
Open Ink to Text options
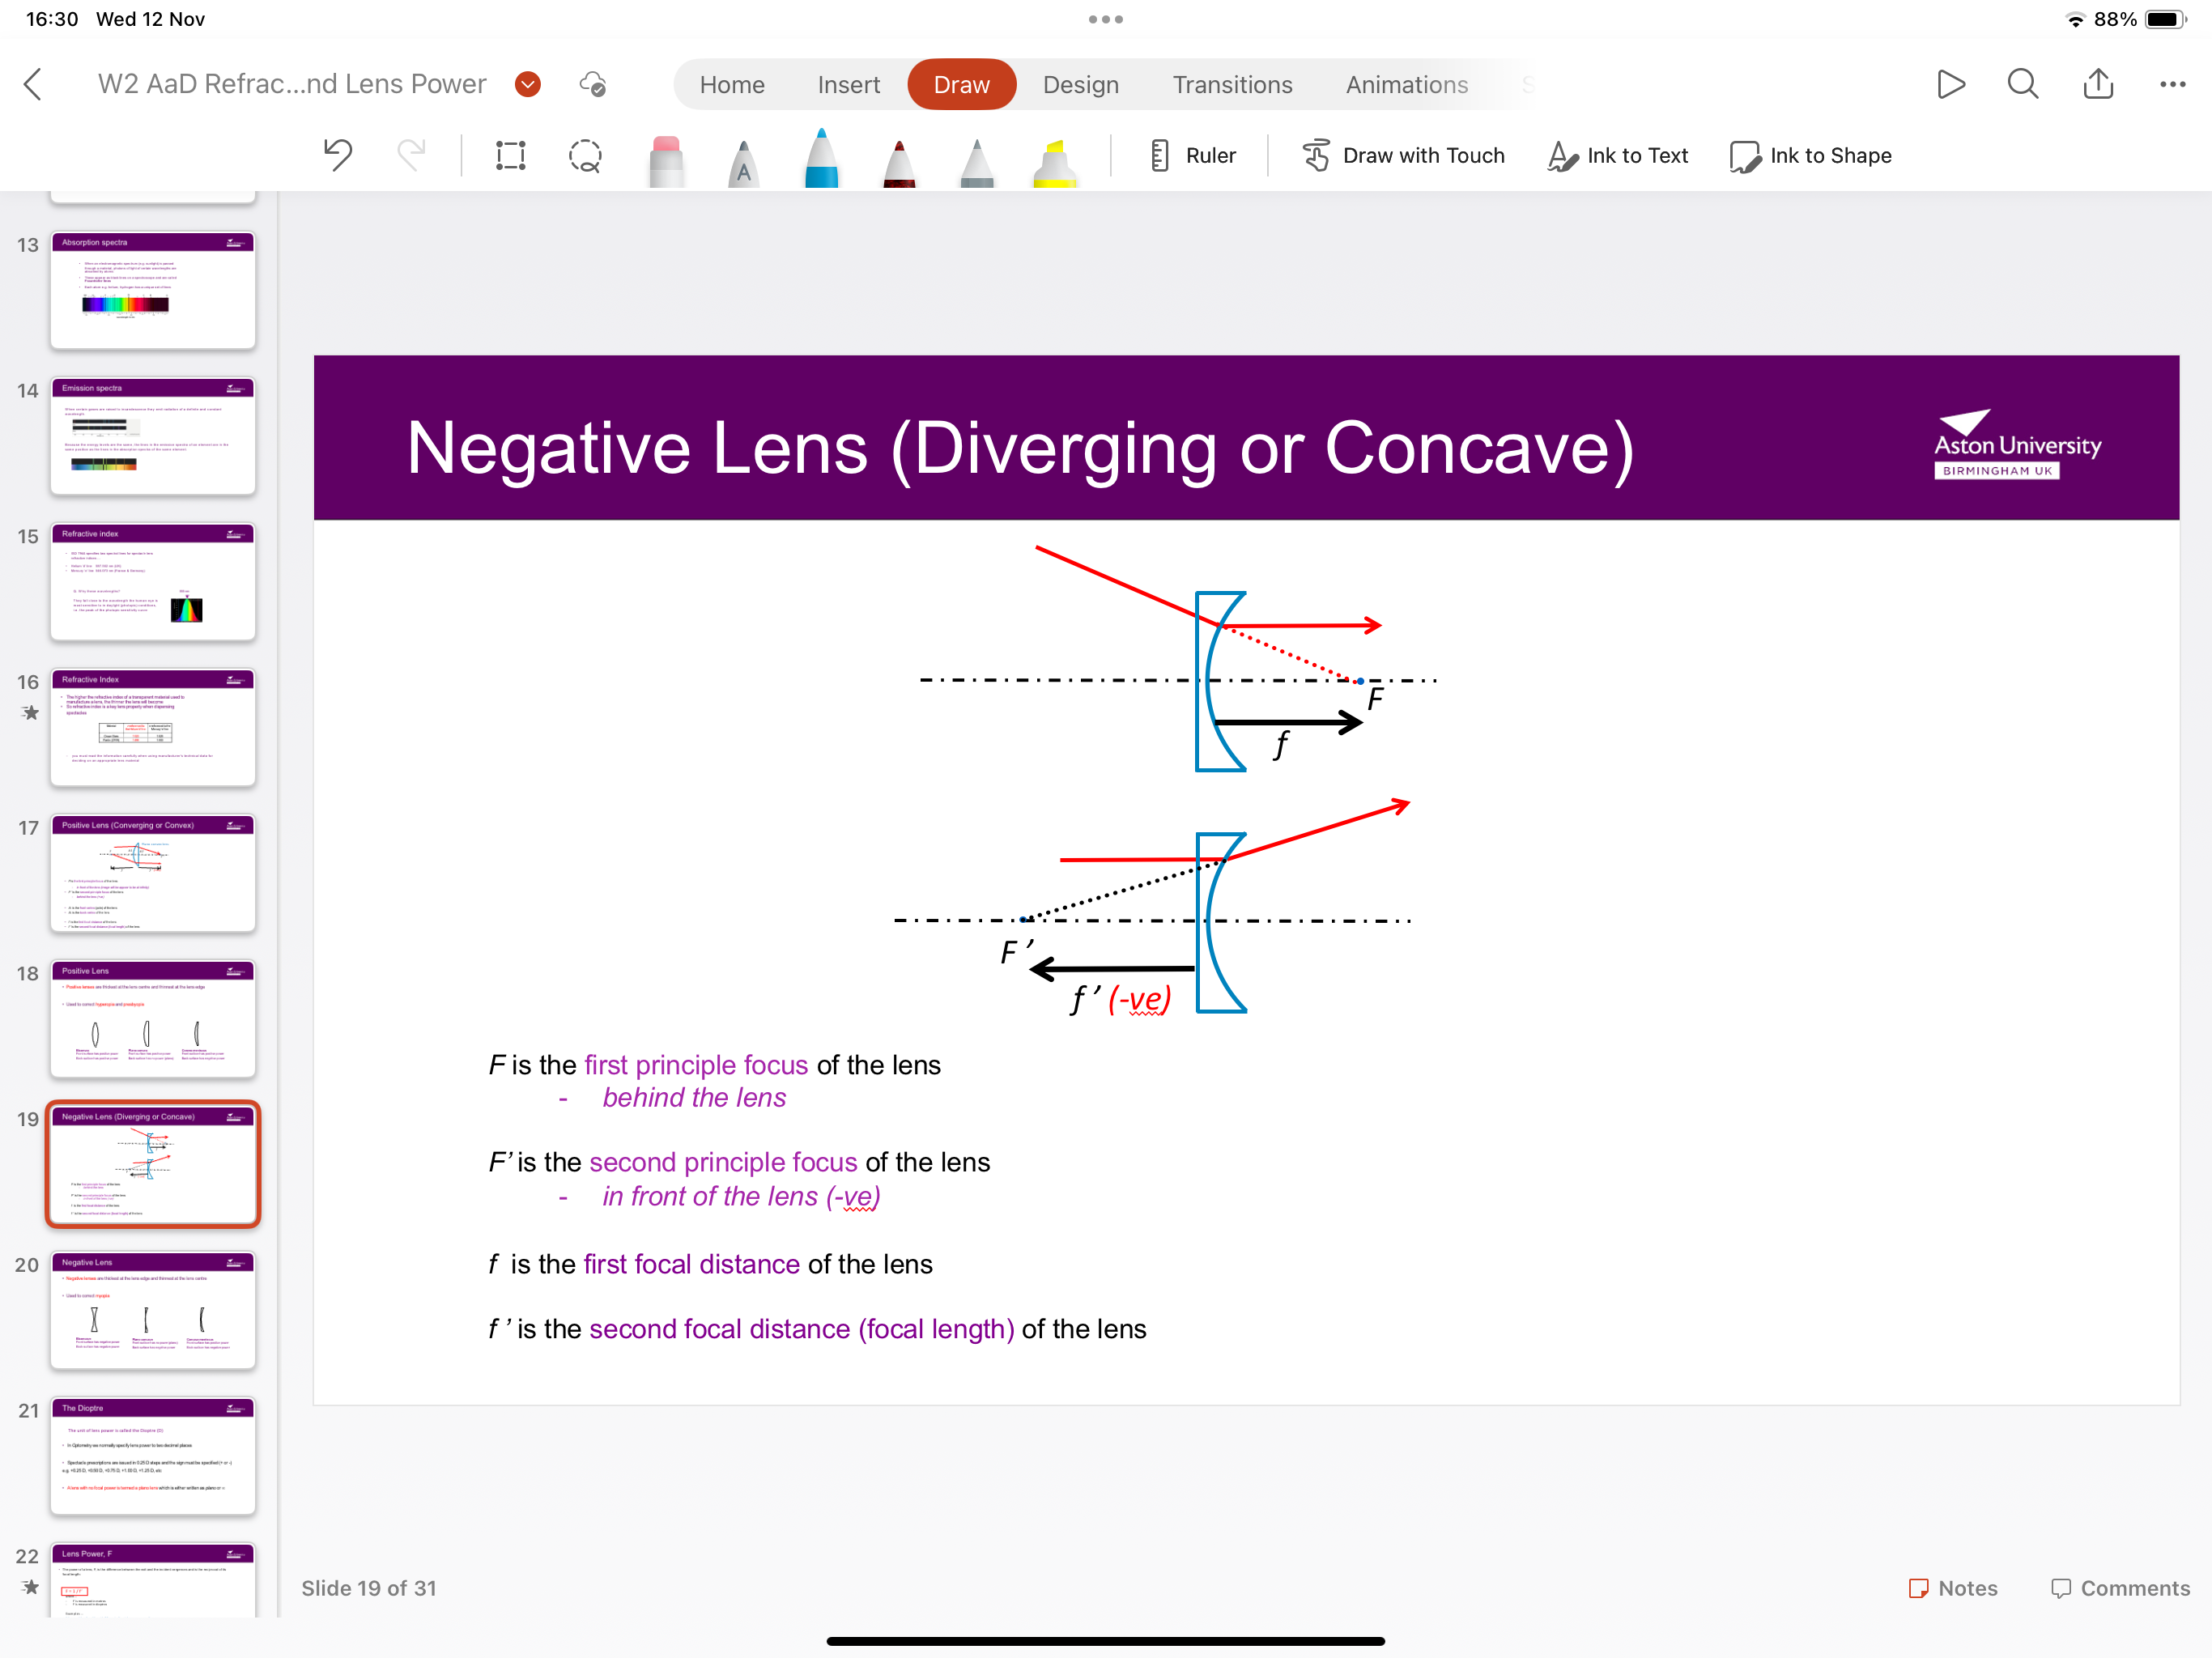point(1617,155)
